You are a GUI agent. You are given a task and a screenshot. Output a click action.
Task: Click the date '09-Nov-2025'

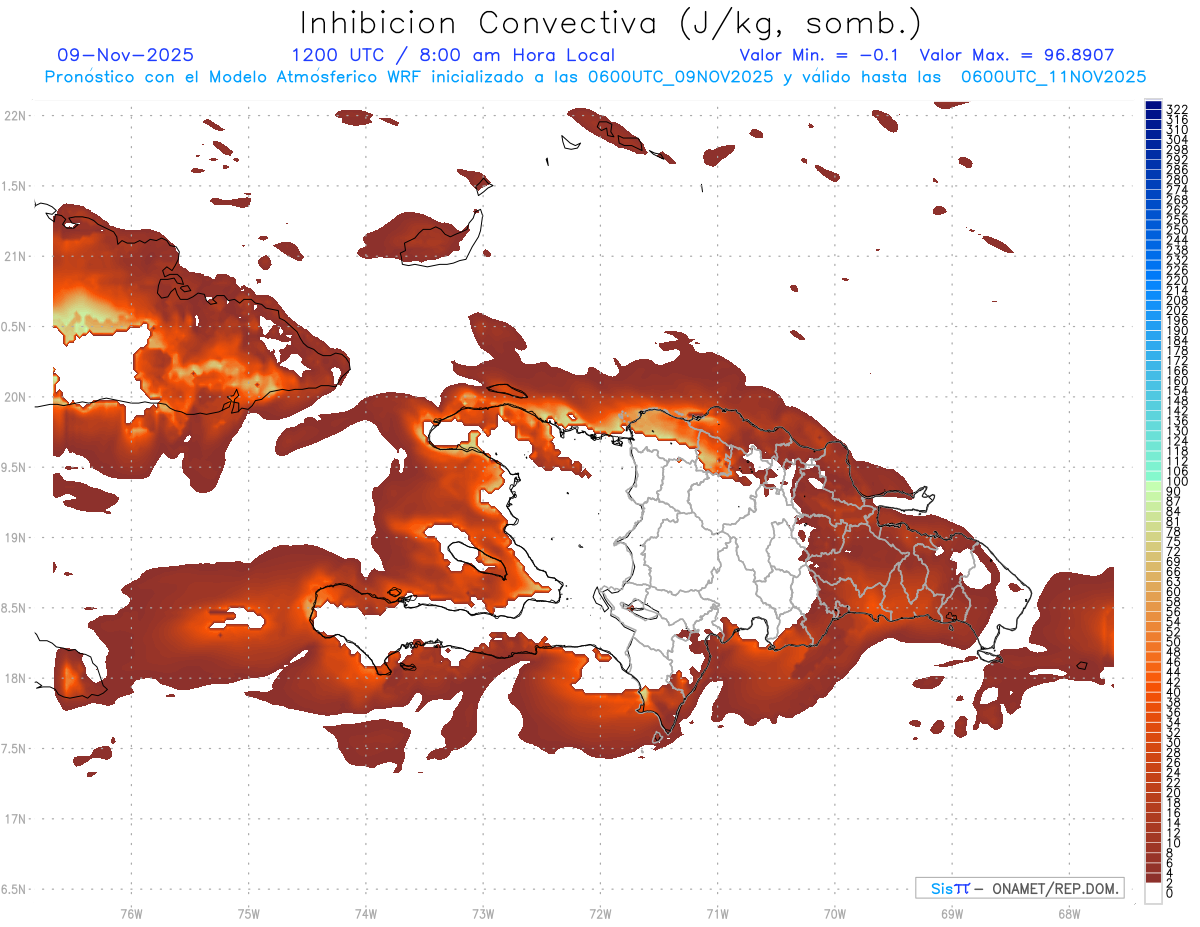tap(126, 55)
